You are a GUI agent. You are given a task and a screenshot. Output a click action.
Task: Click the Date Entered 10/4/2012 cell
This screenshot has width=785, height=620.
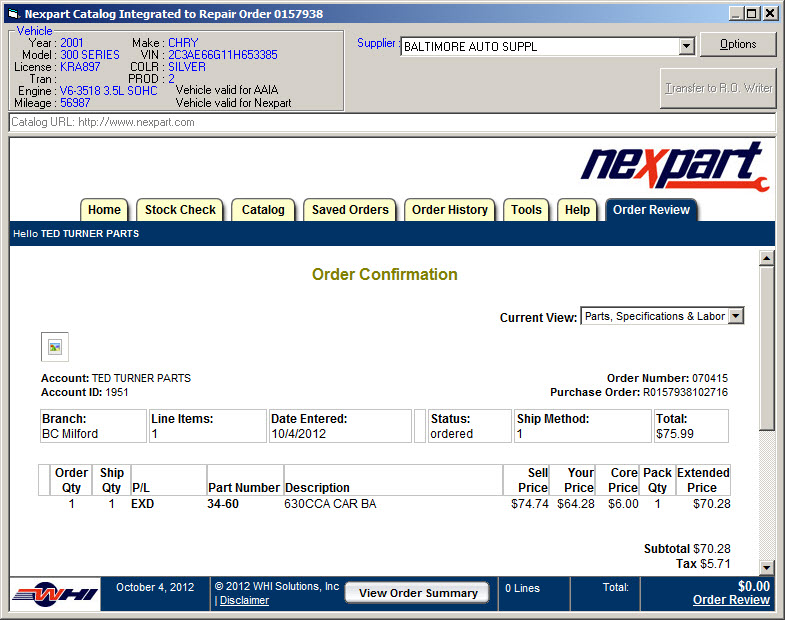coord(340,426)
